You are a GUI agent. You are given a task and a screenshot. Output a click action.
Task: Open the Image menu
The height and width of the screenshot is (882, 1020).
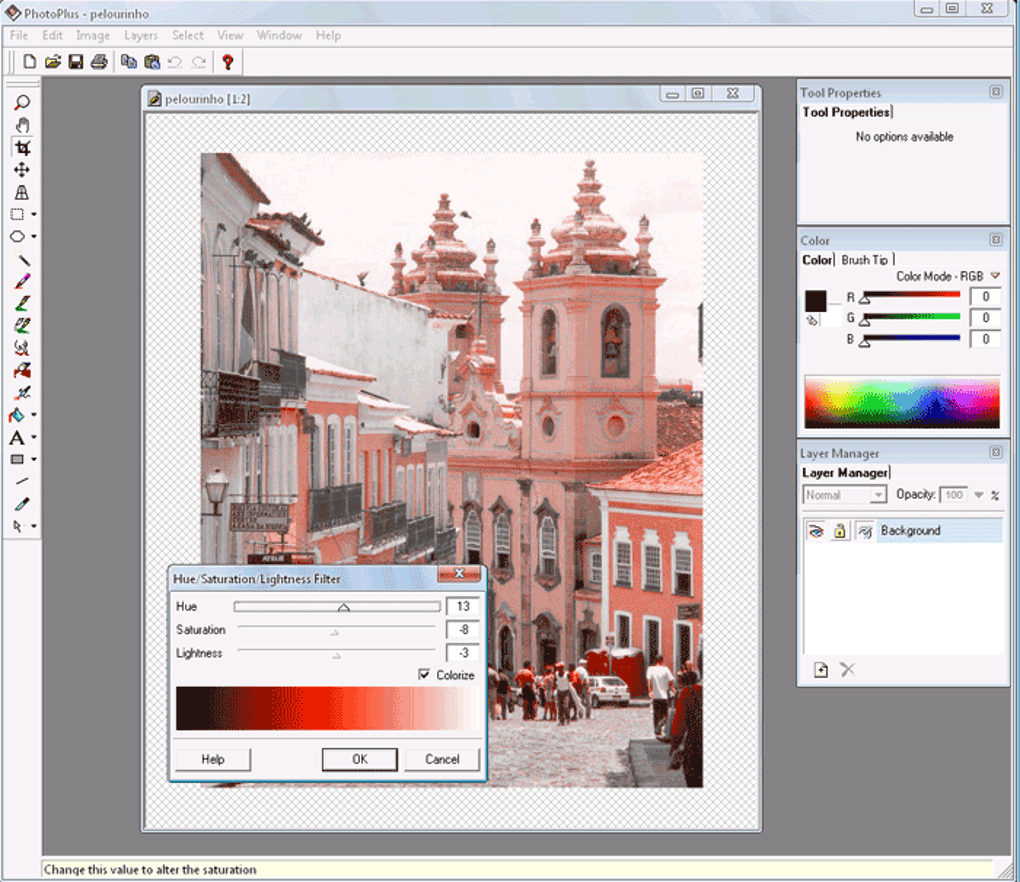pos(93,35)
